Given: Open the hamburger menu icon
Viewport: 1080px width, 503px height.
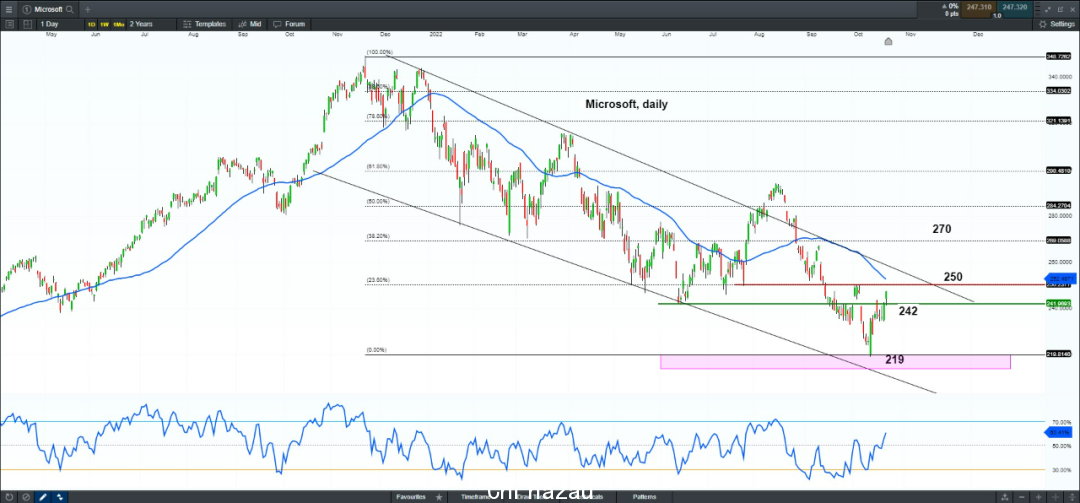Looking at the screenshot, I should point(8,10).
